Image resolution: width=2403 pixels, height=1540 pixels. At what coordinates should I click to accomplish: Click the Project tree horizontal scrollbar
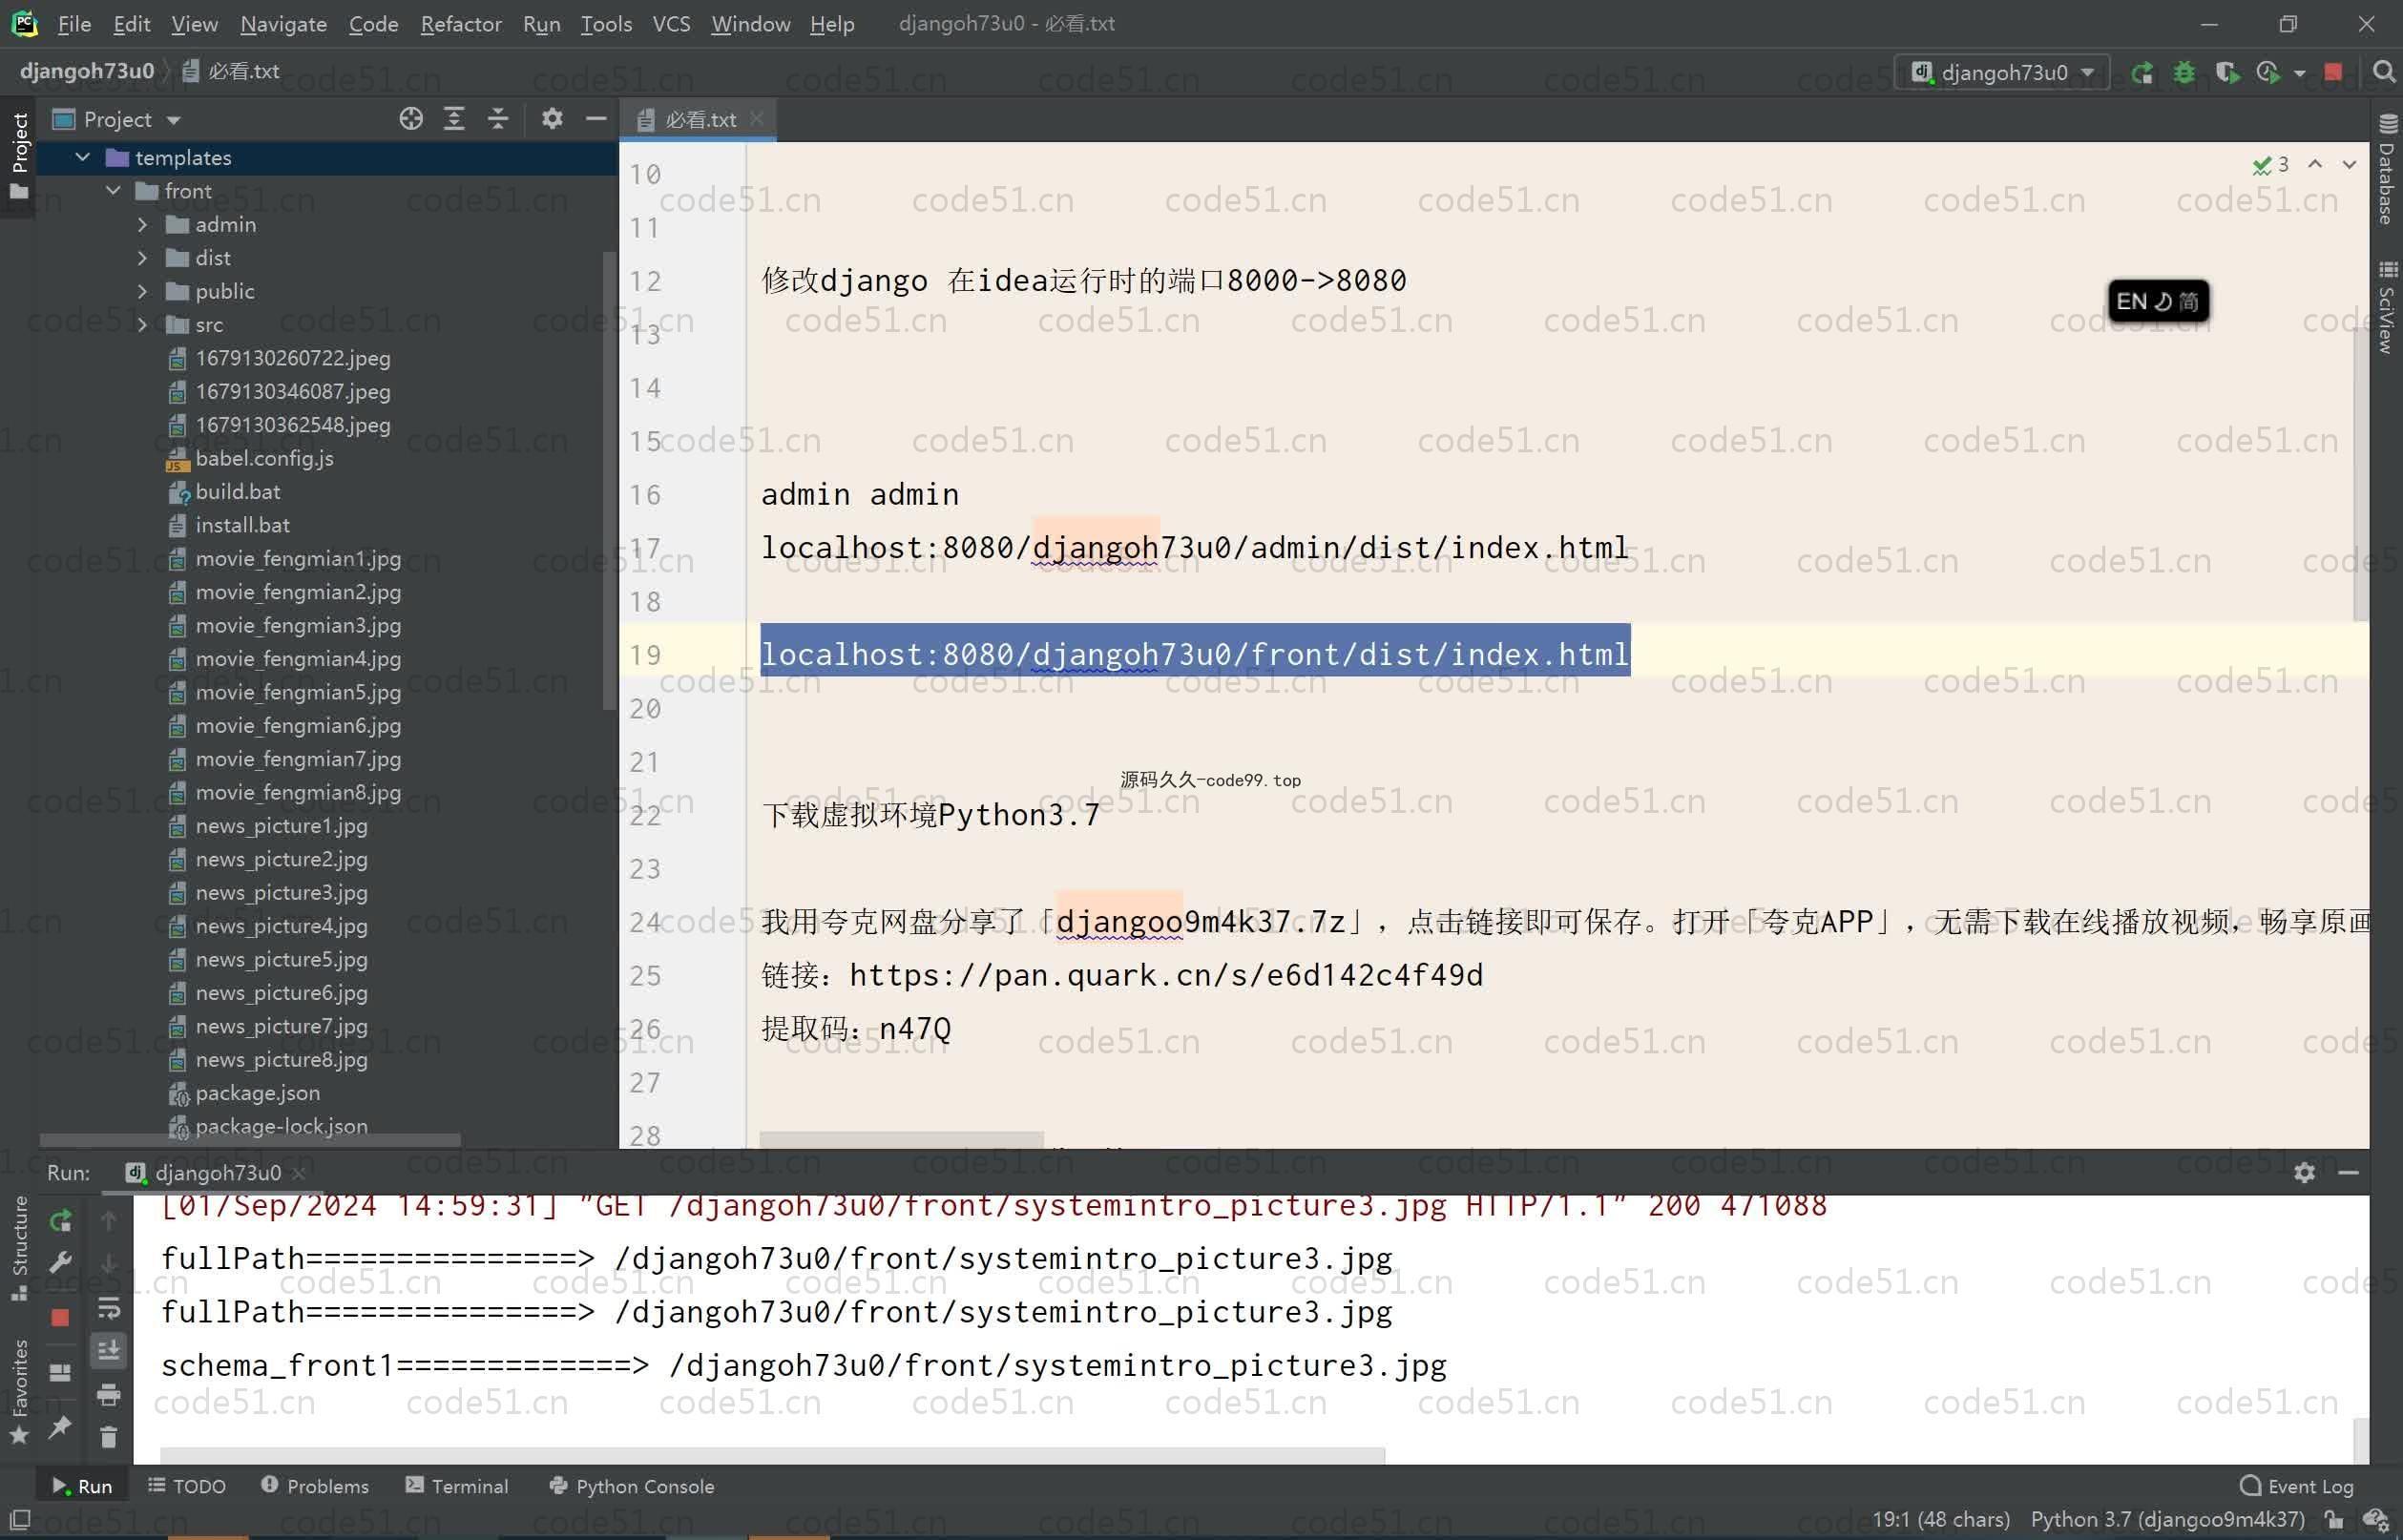(x=250, y=1140)
